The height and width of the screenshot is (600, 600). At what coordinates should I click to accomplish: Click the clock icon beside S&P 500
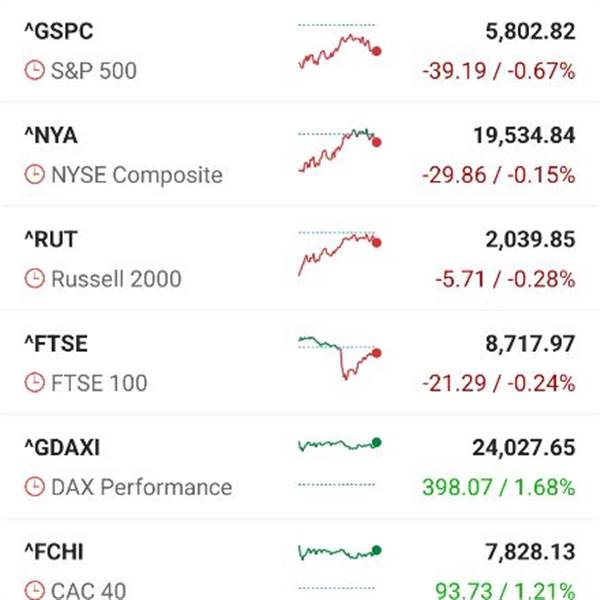(x=35, y=70)
